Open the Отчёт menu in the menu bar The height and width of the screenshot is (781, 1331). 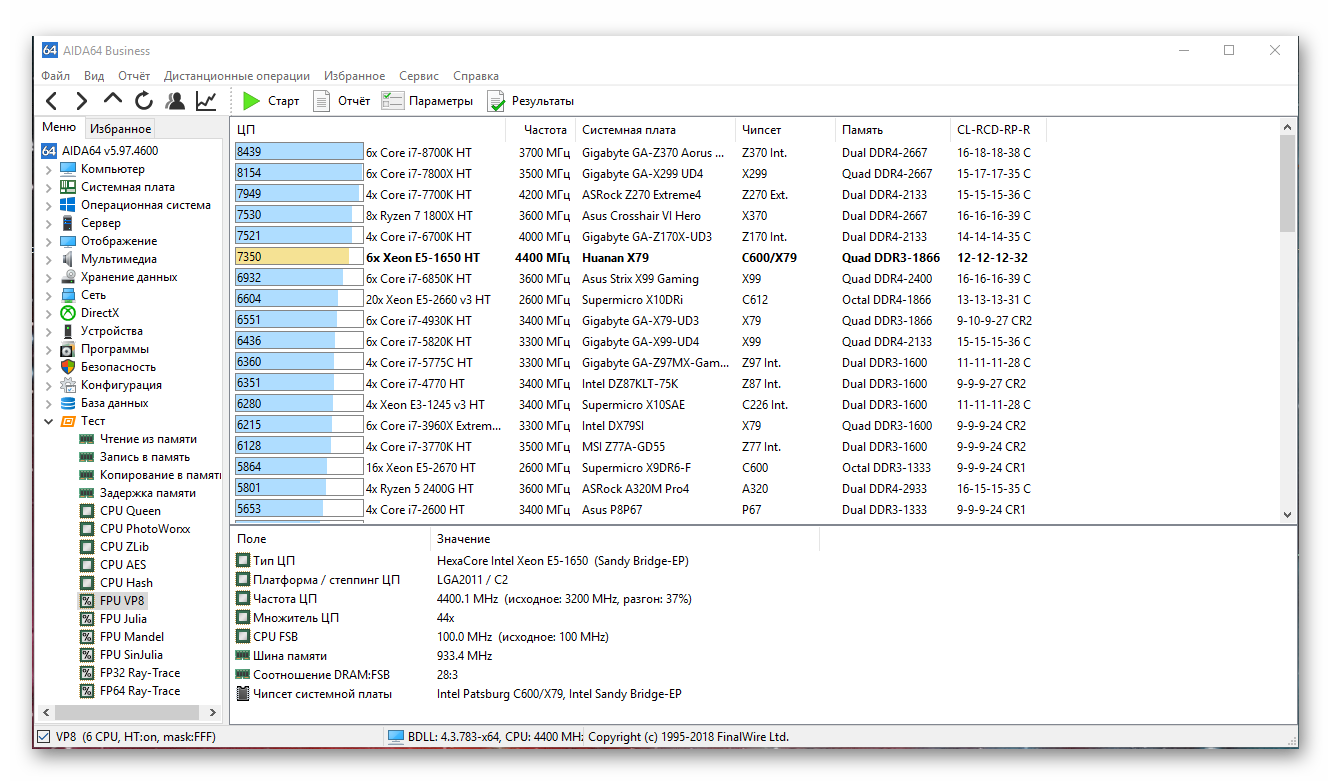point(134,76)
